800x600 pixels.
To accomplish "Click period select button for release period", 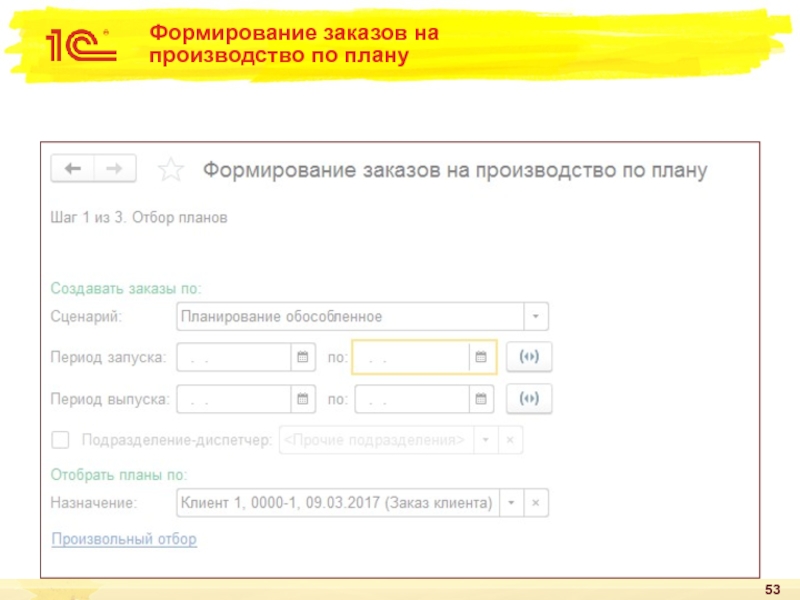I will [530, 399].
